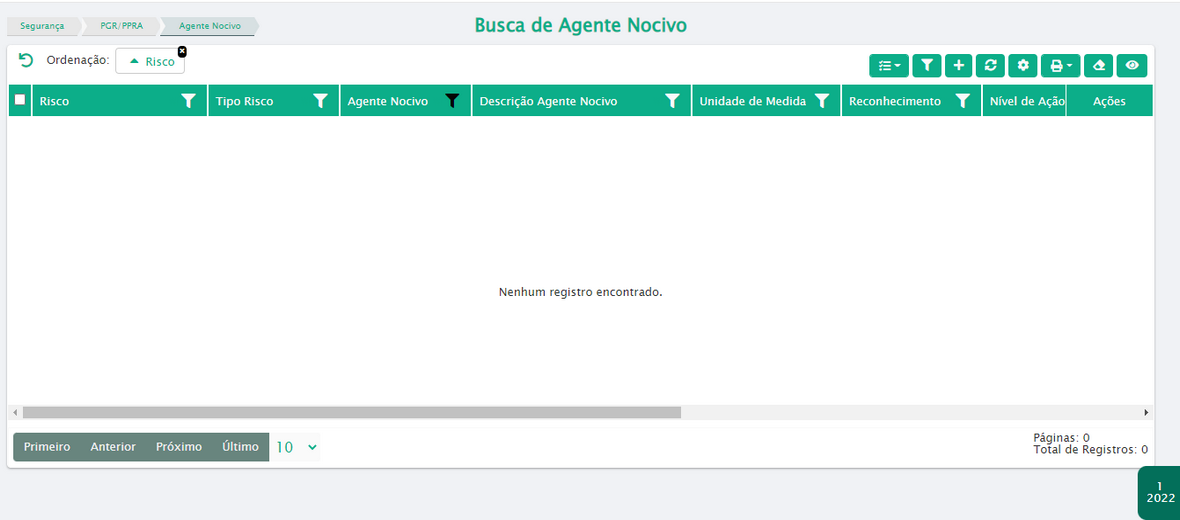Sort by Descrição Agente Nocivo header
The height and width of the screenshot is (520, 1180).
[x=549, y=102]
